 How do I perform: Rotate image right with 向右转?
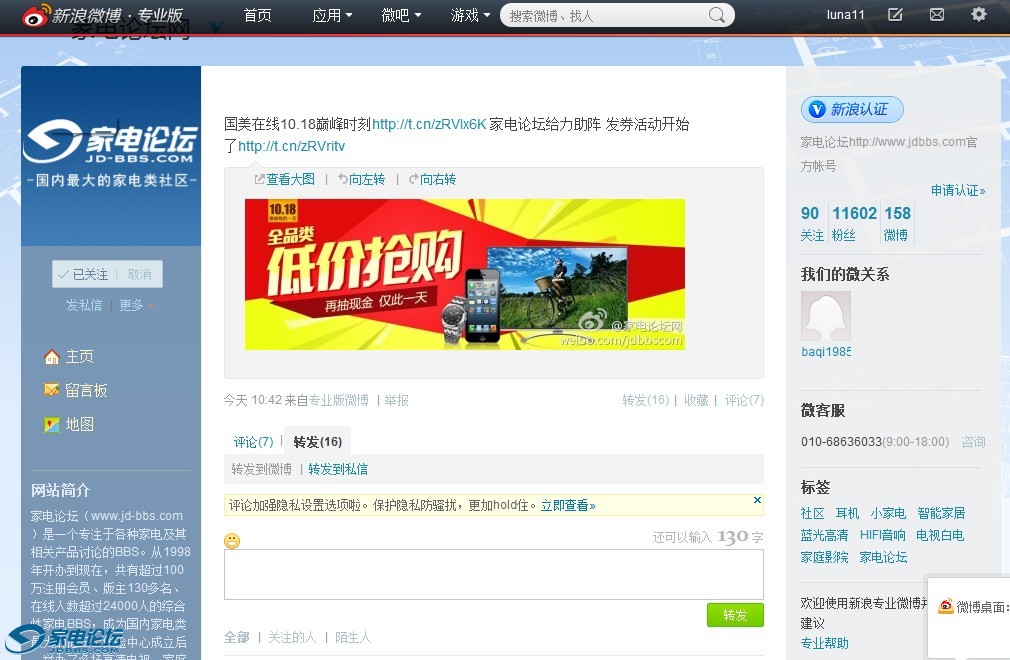click(x=432, y=179)
